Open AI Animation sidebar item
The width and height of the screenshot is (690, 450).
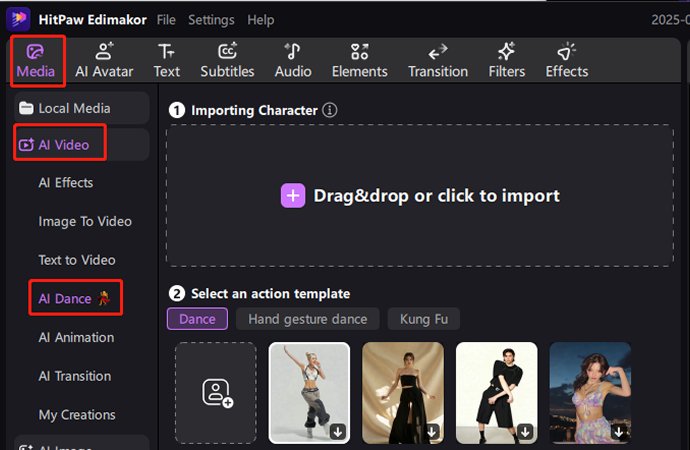coord(76,337)
